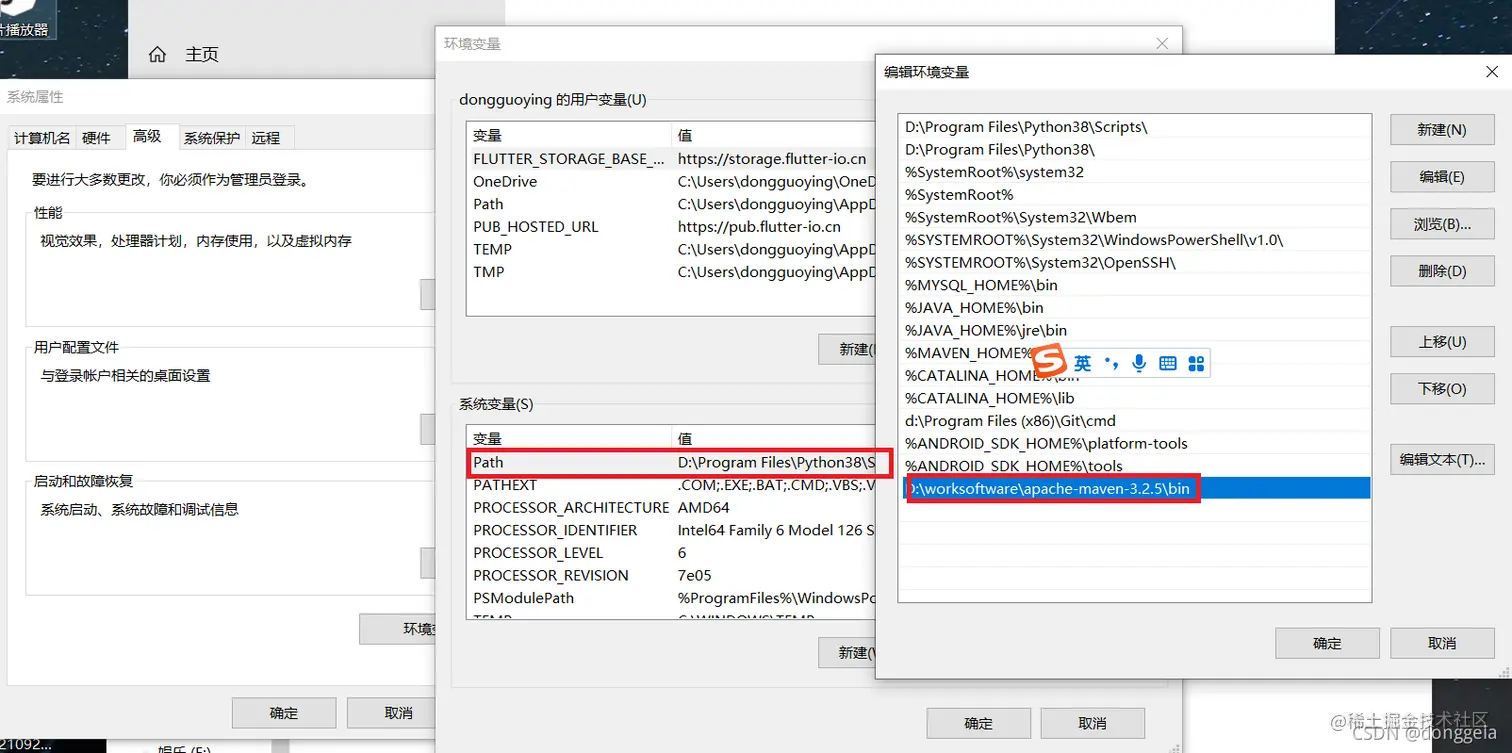The height and width of the screenshot is (753, 1512).
Task: Click the Sogou microphone voice input icon
Action: tap(1139, 363)
